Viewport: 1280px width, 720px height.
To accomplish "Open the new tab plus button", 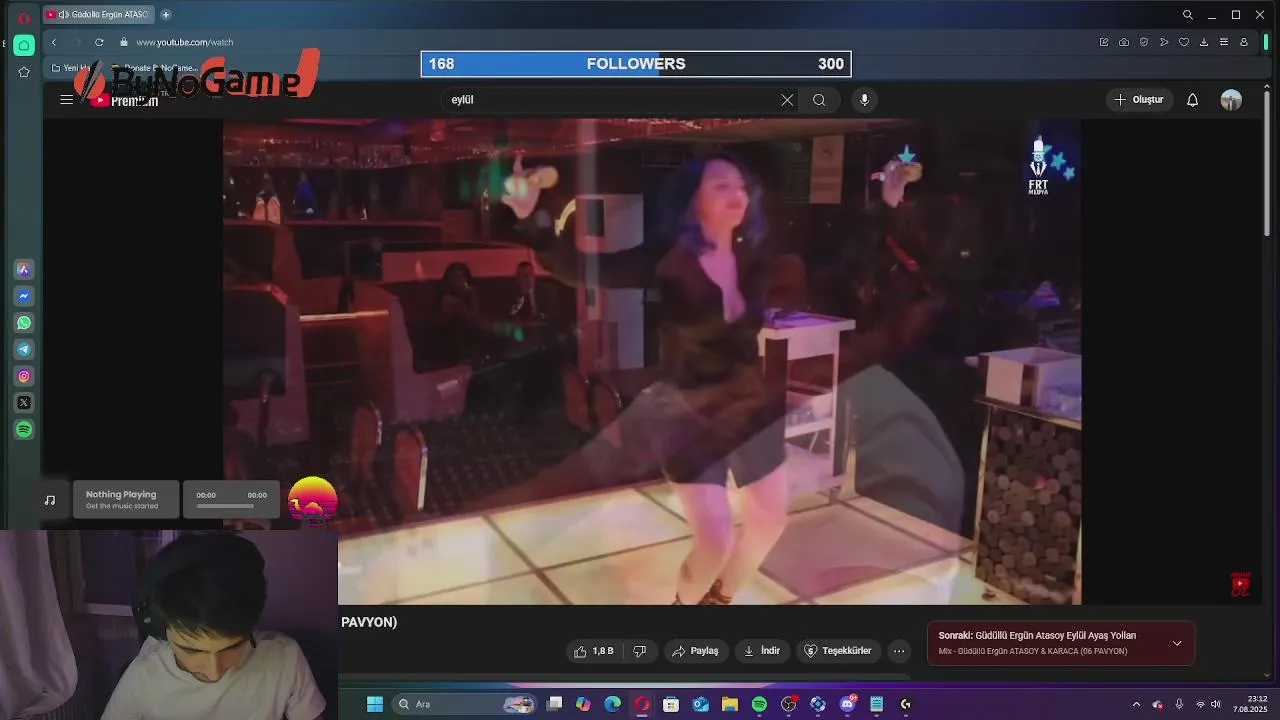I will [166, 14].
